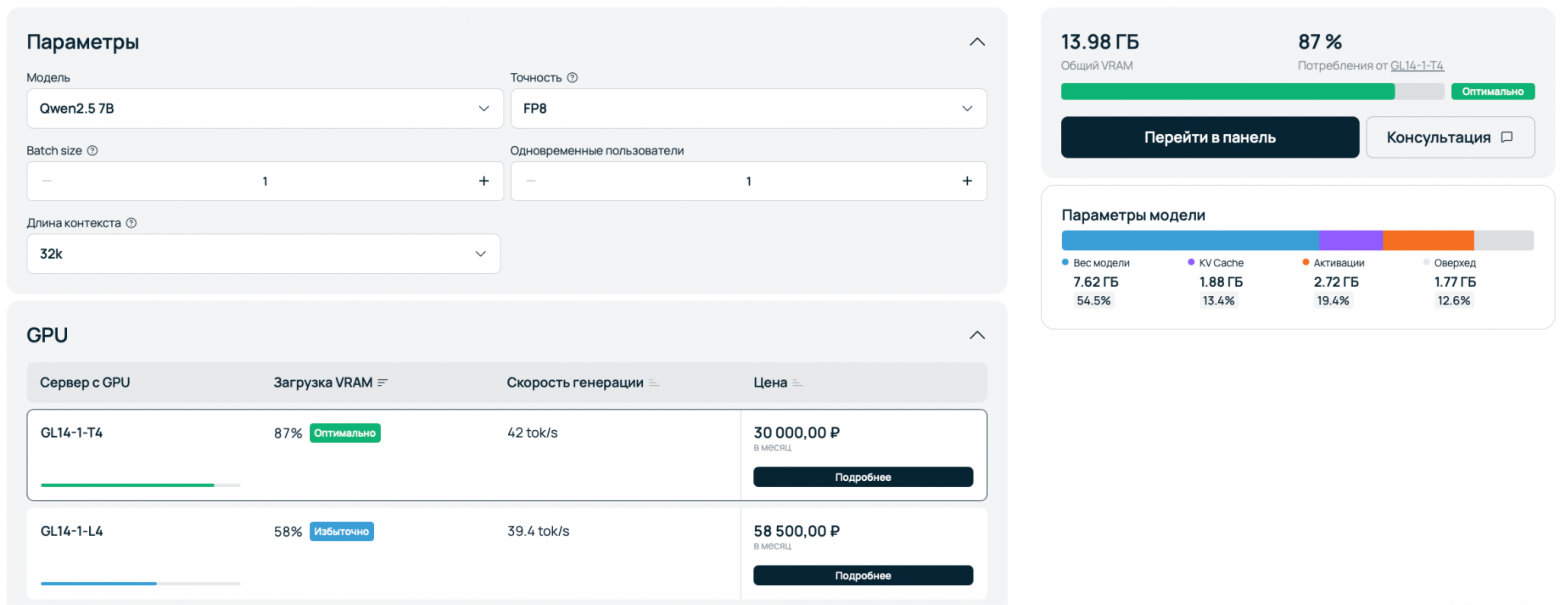Increase Batch size with the plus button
Image resolution: width=1560 pixels, height=605 pixels.
[484, 181]
